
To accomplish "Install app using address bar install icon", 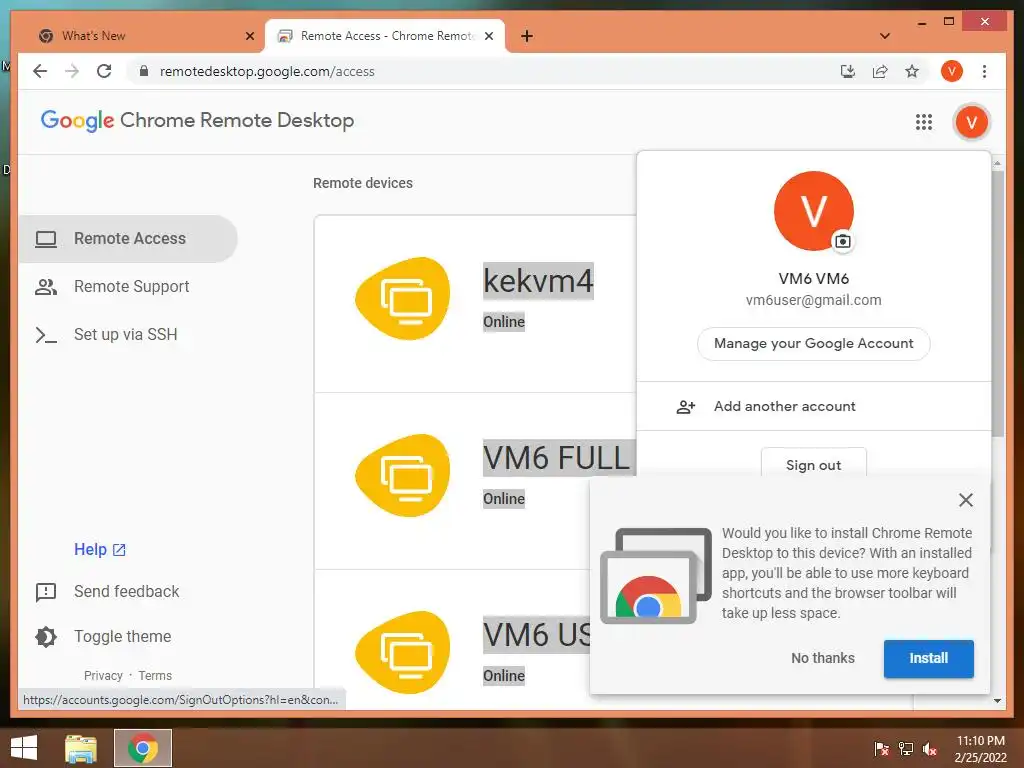I will pyautogui.click(x=848, y=71).
